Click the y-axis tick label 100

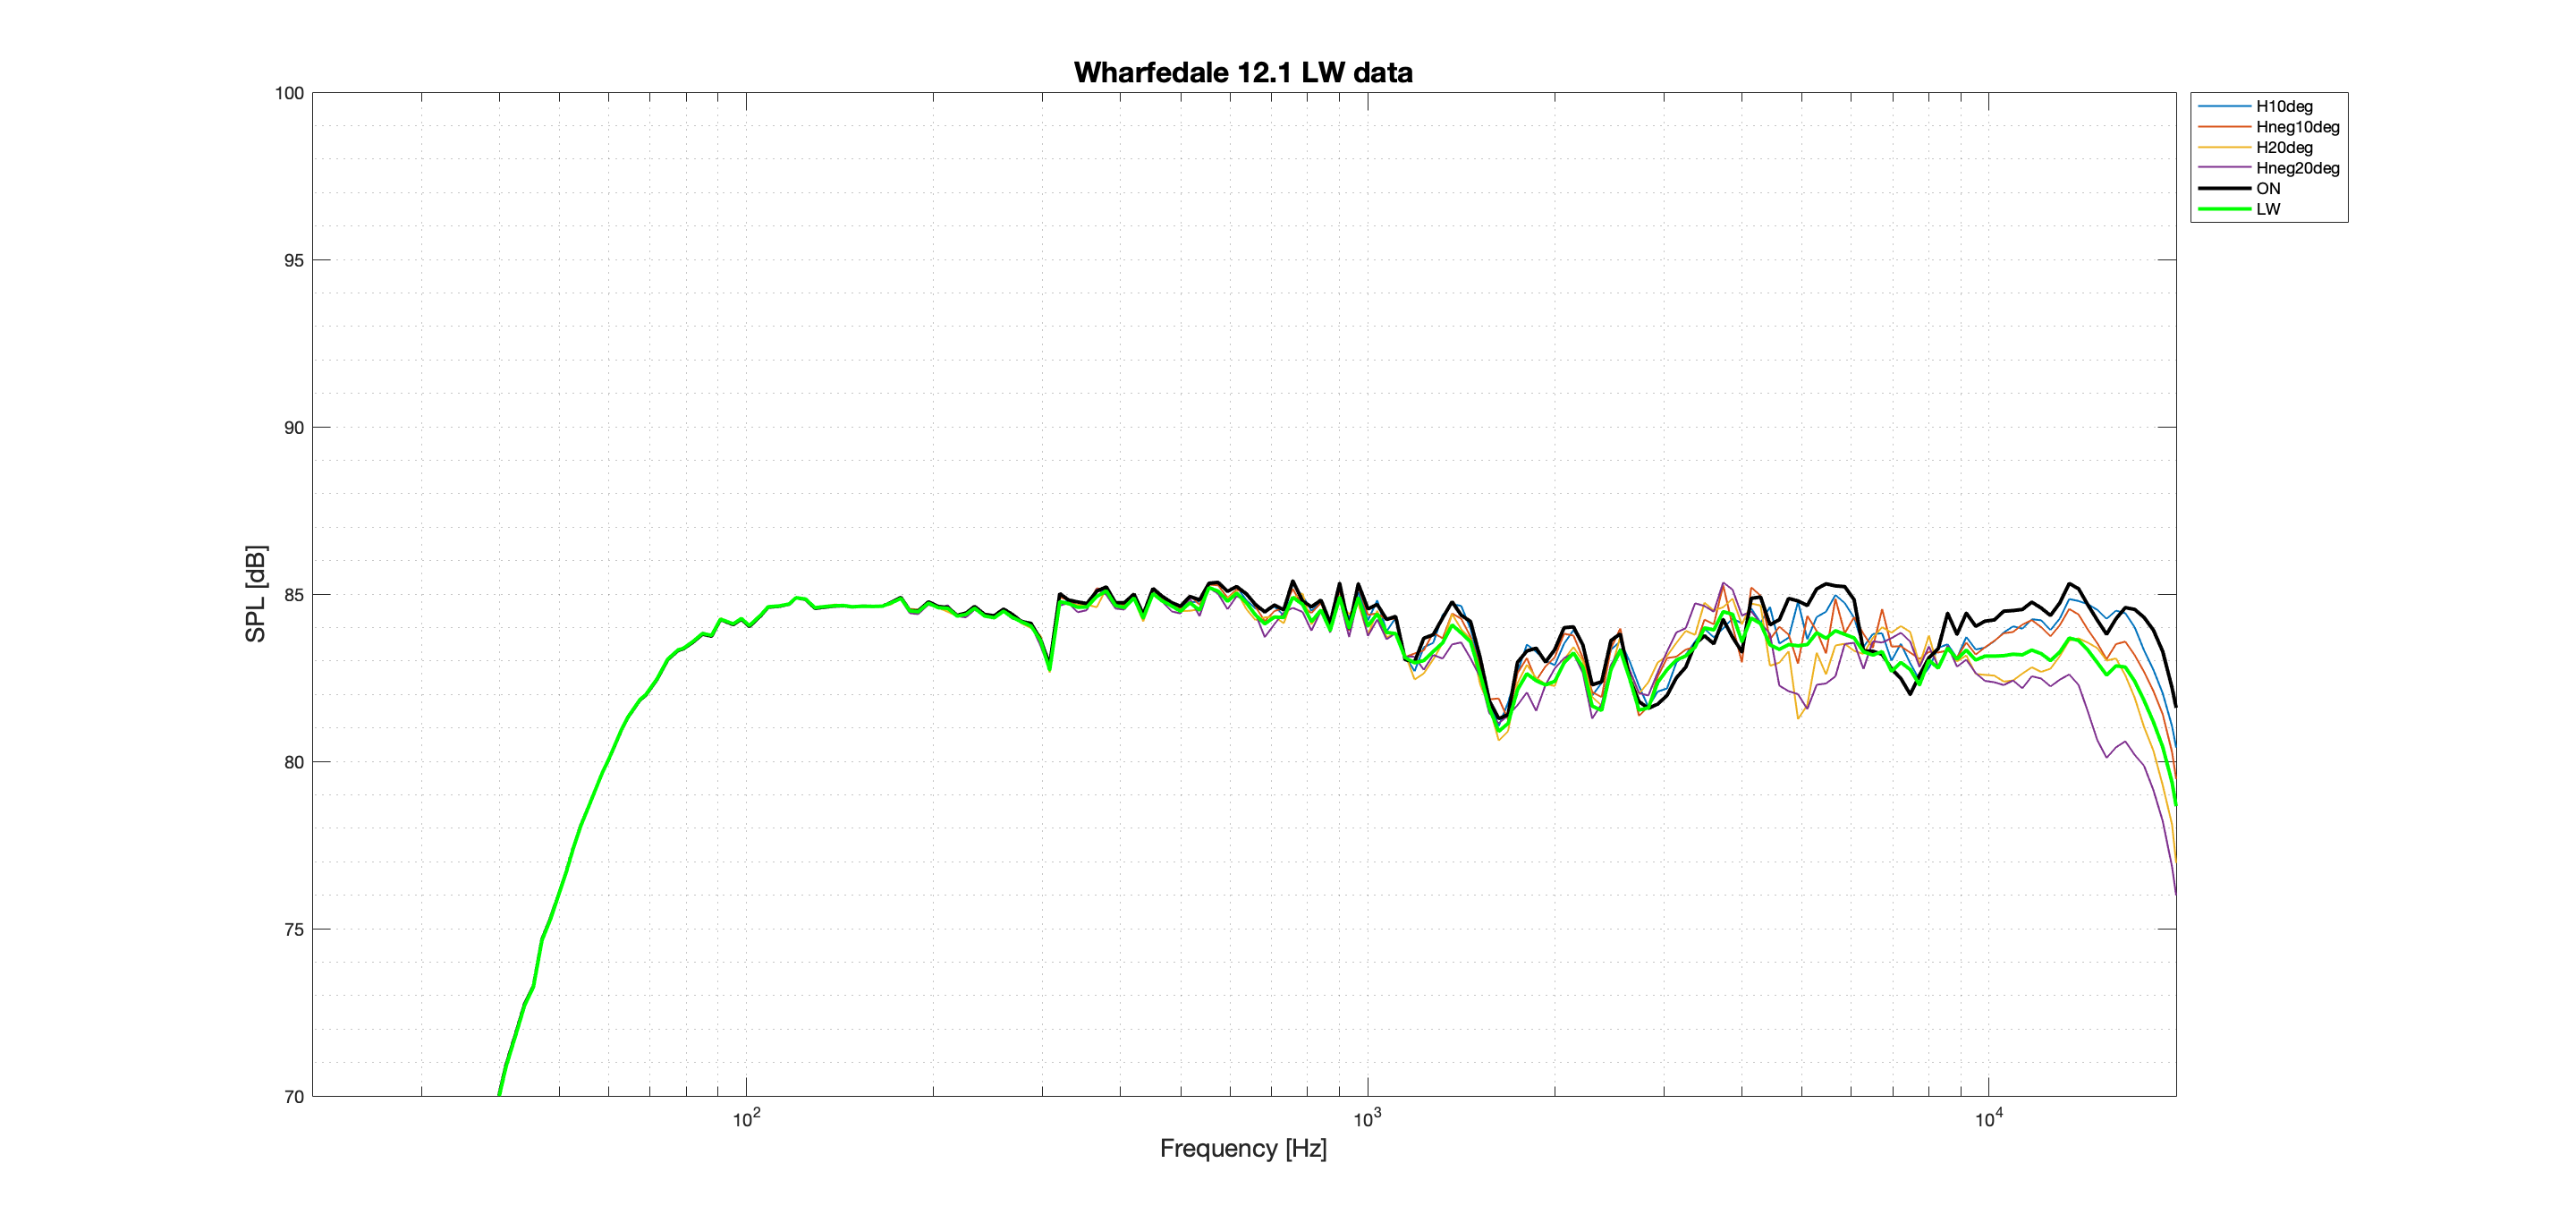(x=289, y=93)
